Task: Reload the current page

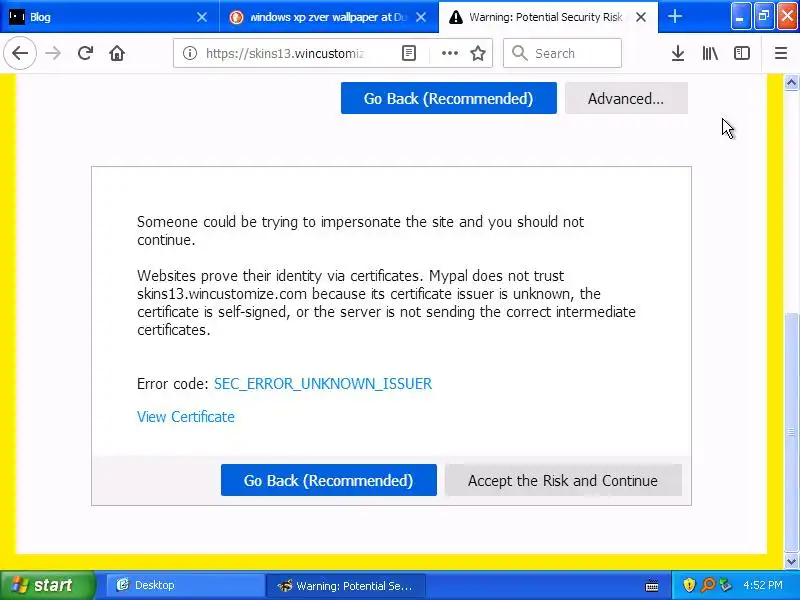Action: 85,53
